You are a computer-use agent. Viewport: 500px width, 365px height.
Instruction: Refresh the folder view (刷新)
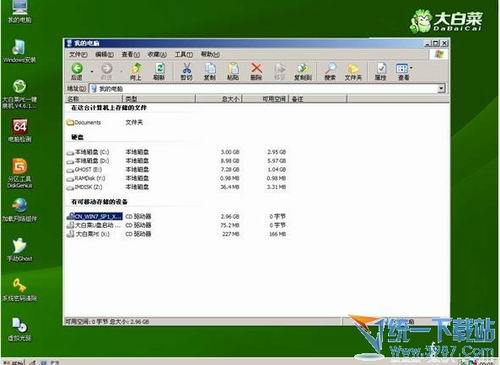click(159, 71)
